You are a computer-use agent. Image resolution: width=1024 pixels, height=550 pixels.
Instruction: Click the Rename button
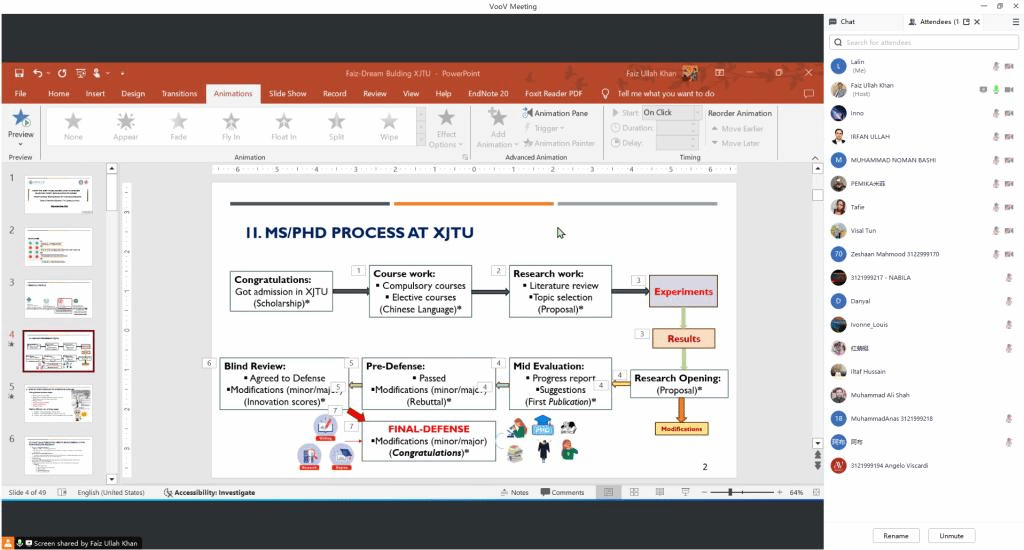tap(896, 536)
